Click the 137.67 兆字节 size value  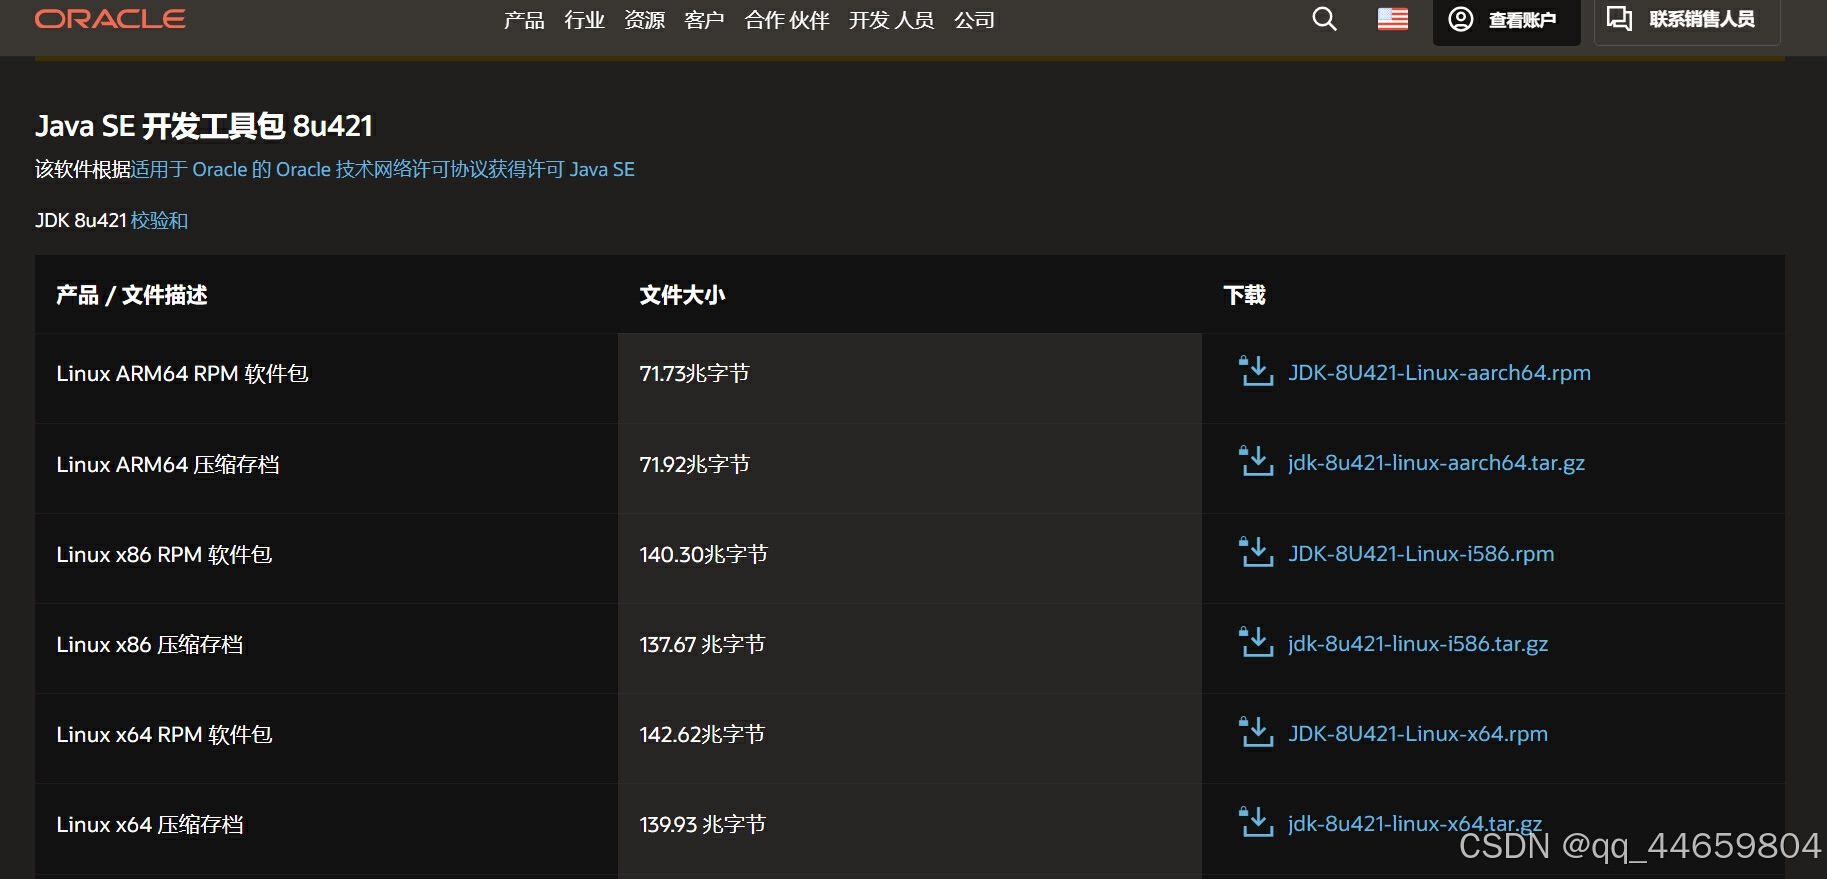click(x=702, y=644)
